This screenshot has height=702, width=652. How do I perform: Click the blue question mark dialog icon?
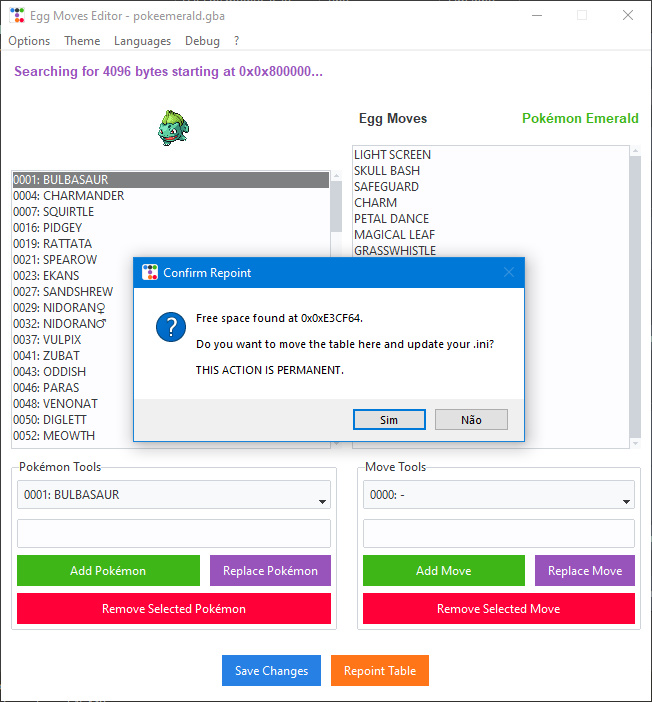pos(171,326)
